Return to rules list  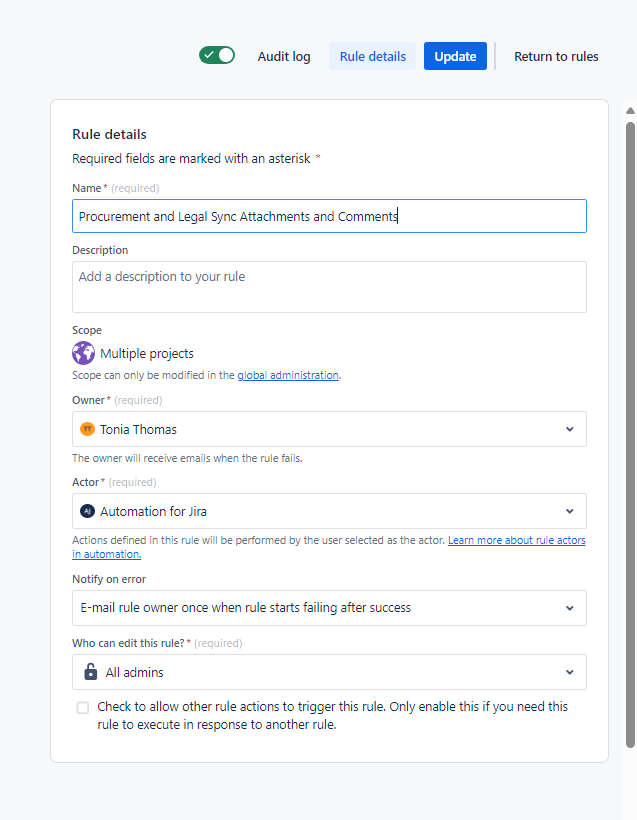coord(556,56)
